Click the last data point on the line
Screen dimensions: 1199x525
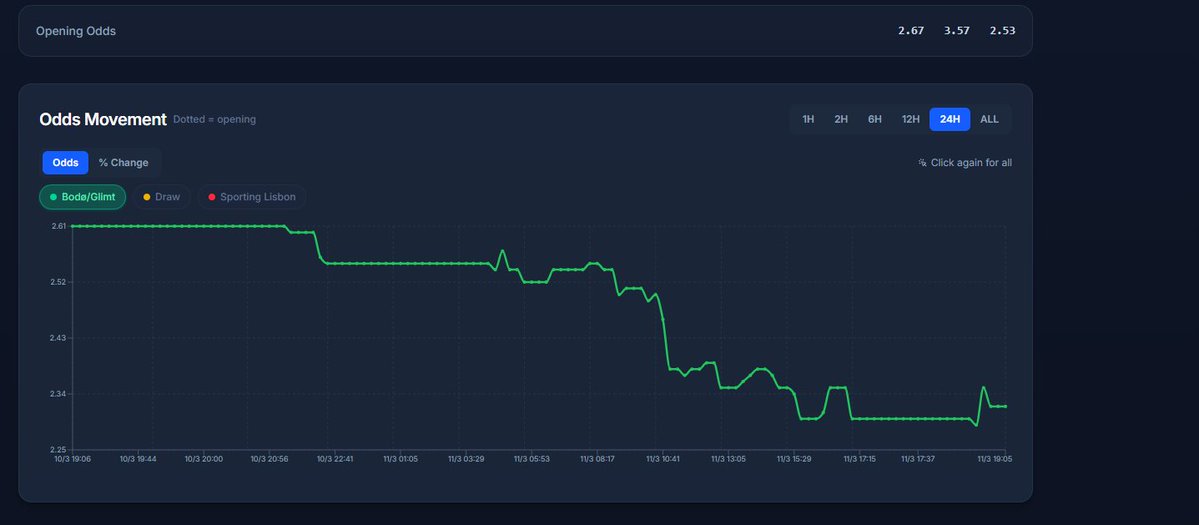point(1005,407)
